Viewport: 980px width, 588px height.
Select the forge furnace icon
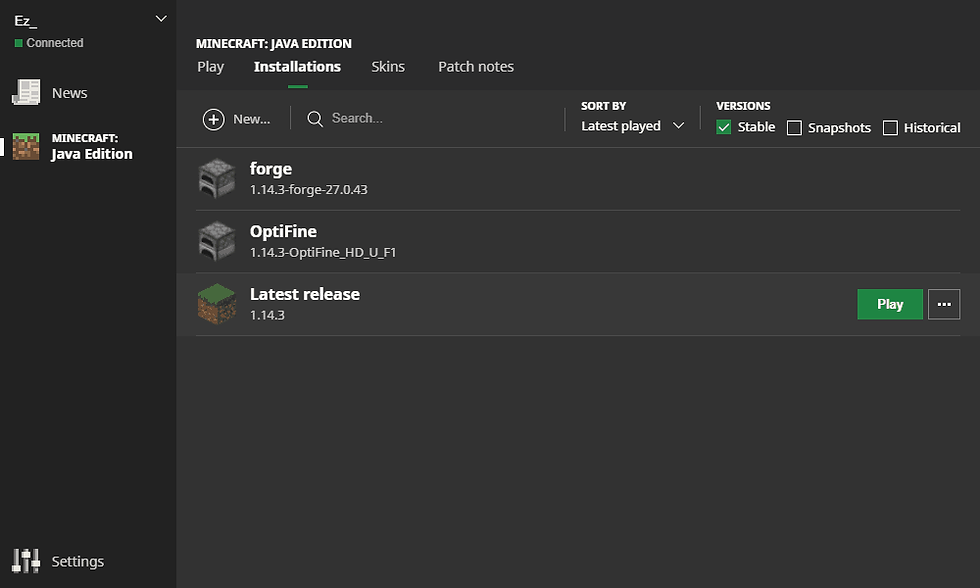click(217, 178)
